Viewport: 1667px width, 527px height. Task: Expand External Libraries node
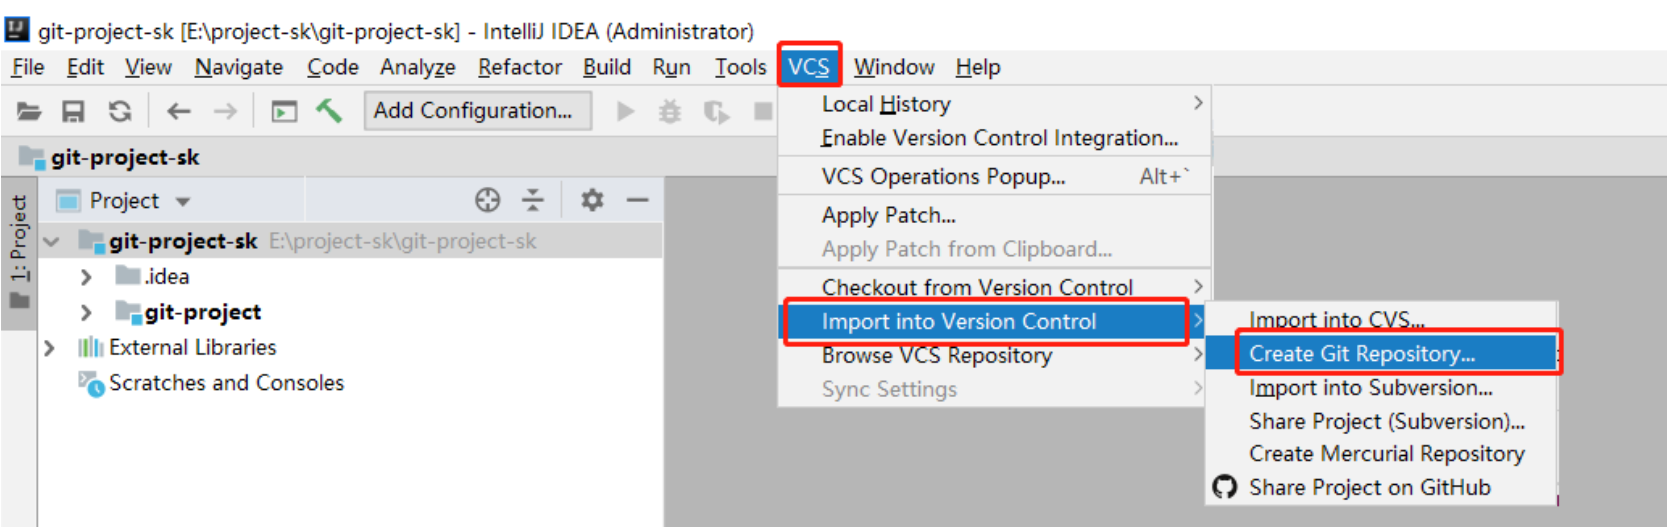tap(49, 348)
